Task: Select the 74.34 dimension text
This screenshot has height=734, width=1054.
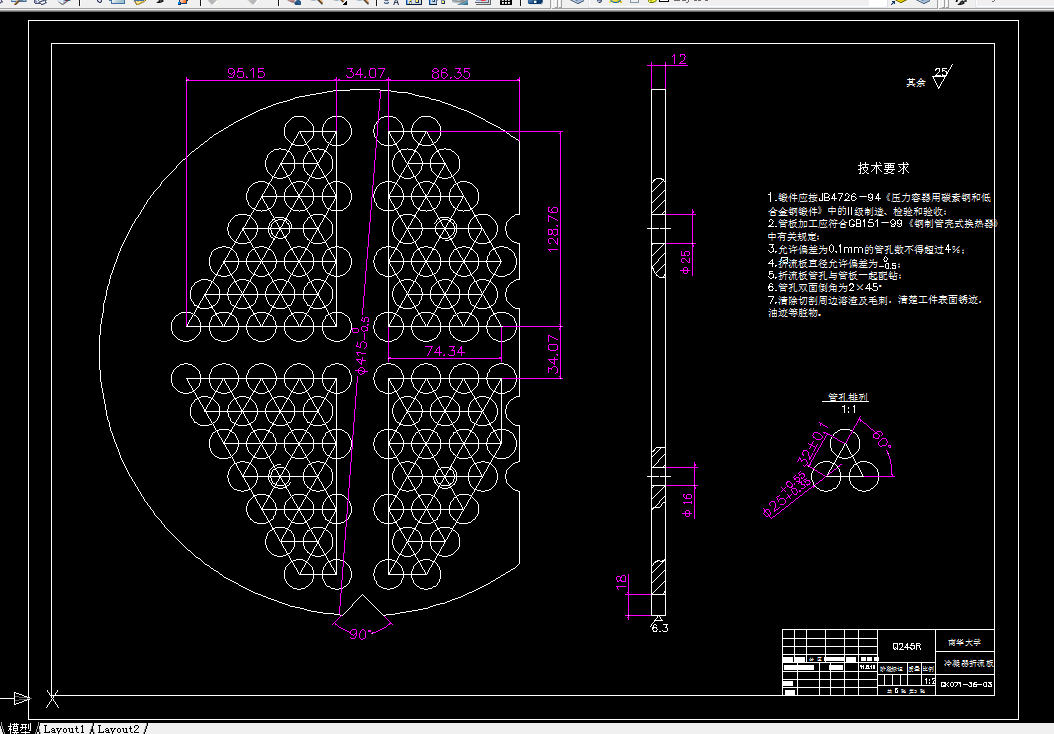Action: pos(445,351)
